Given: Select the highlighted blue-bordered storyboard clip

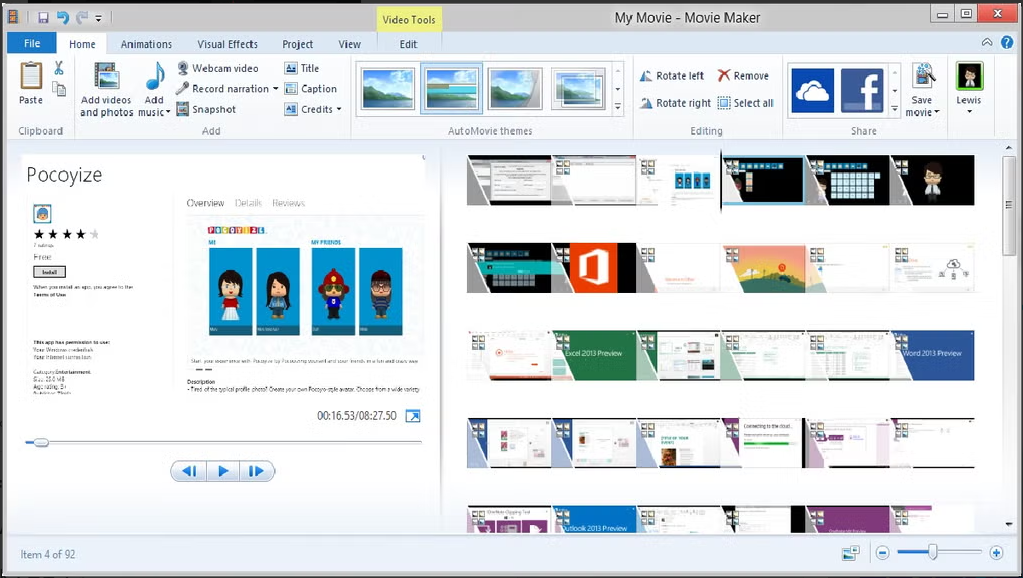Looking at the screenshot, I should (763, 180).
